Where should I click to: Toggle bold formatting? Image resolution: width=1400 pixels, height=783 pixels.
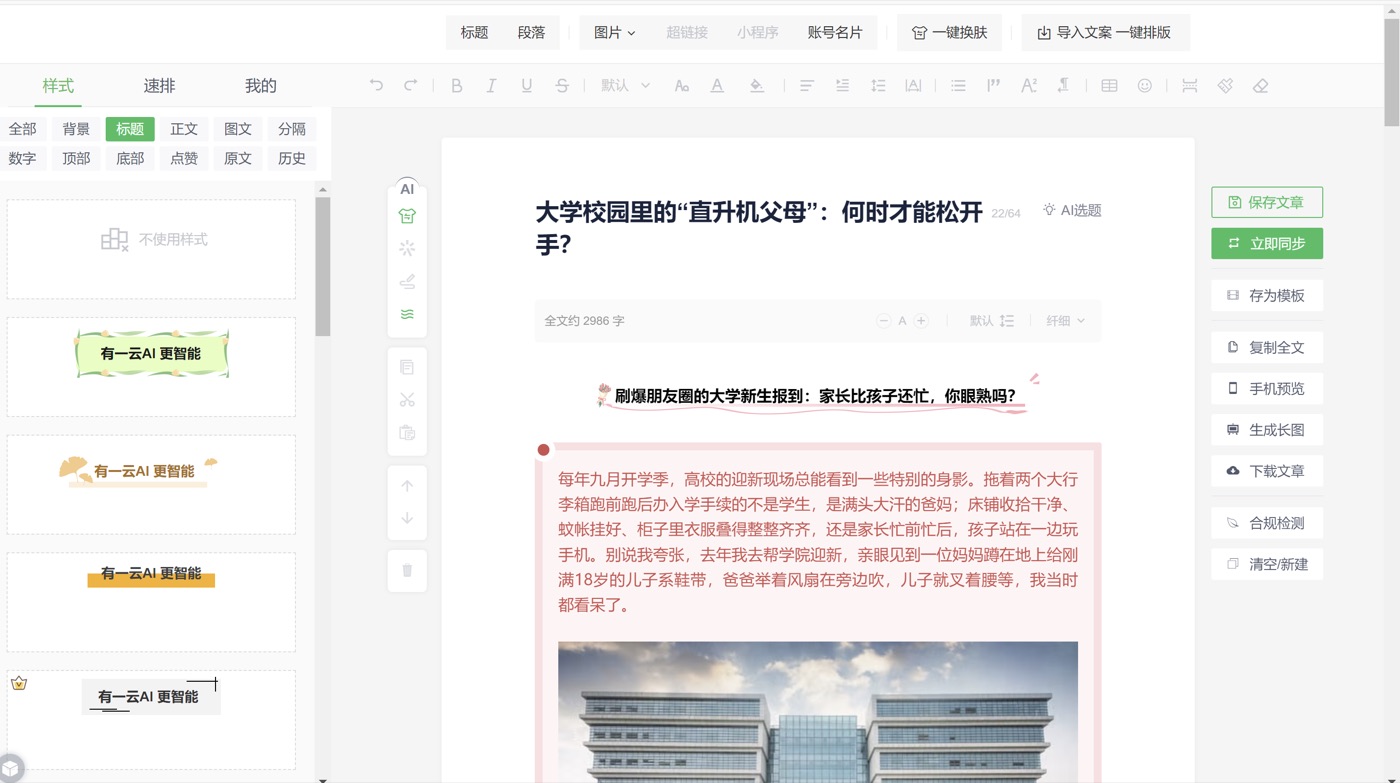(456, 86)
